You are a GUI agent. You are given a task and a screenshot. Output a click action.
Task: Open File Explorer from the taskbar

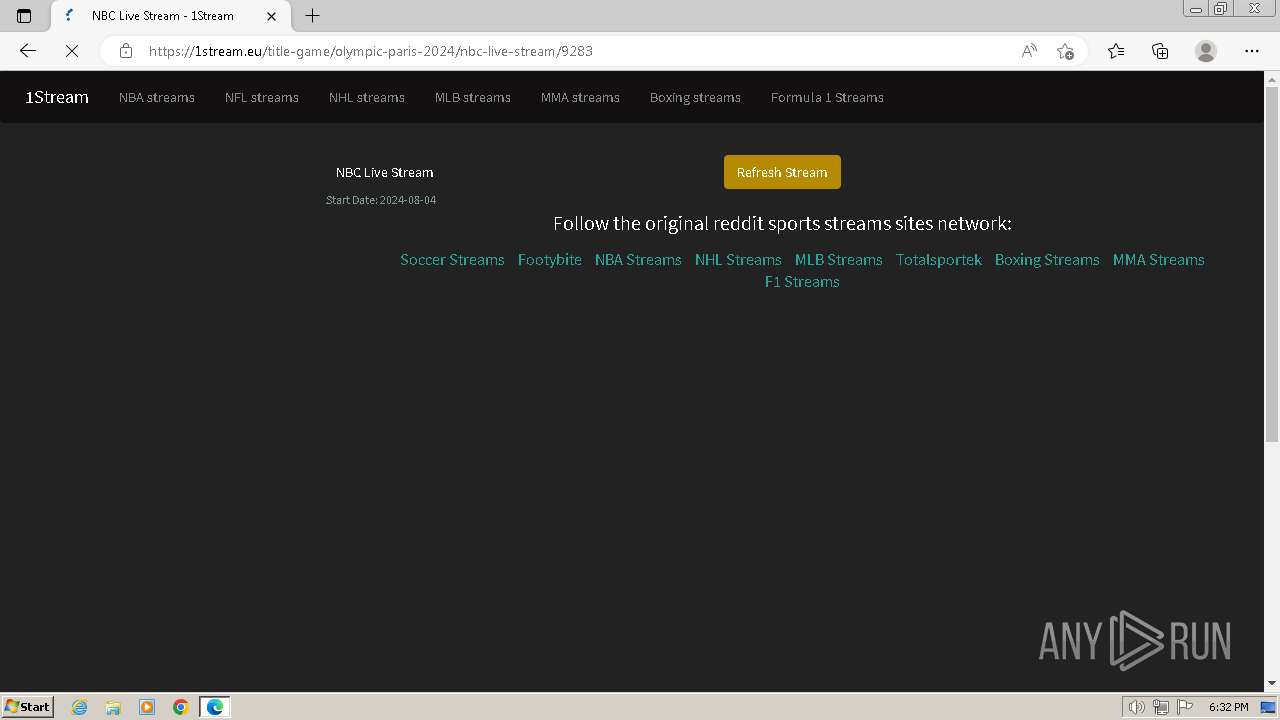113,707
